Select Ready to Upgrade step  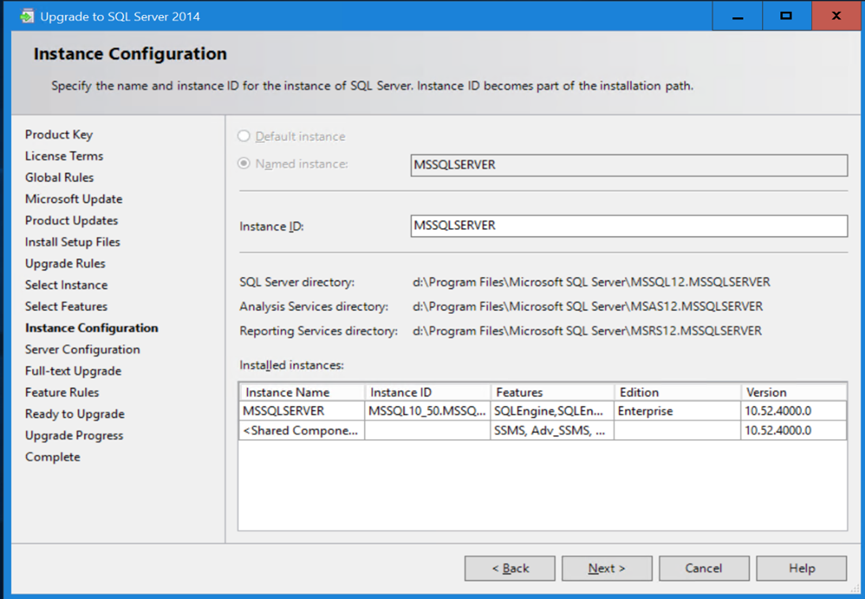74,414
